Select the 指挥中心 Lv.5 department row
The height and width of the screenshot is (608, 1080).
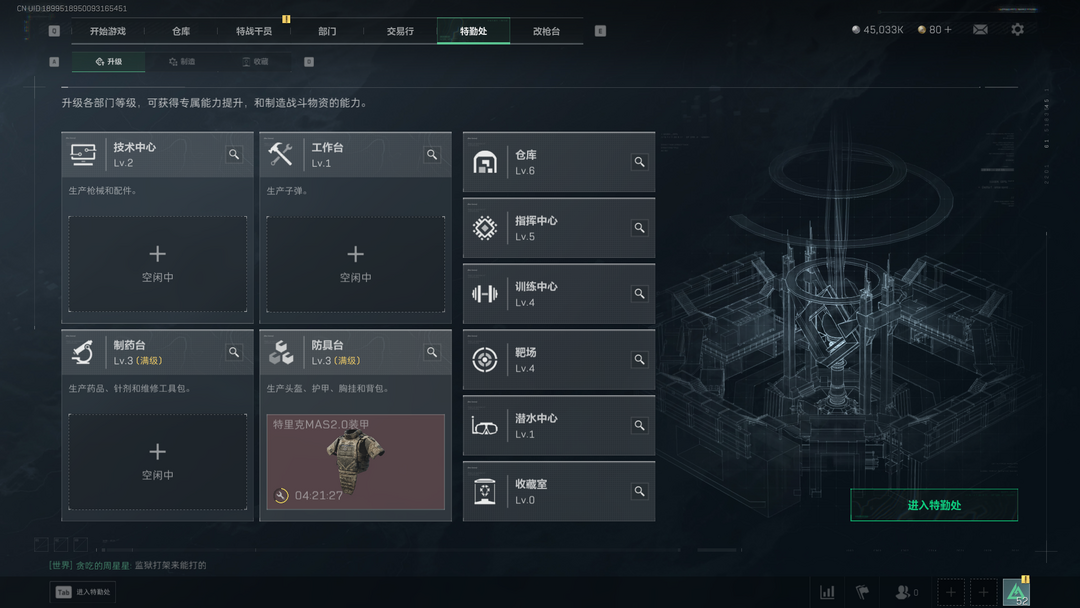point(559,228)
